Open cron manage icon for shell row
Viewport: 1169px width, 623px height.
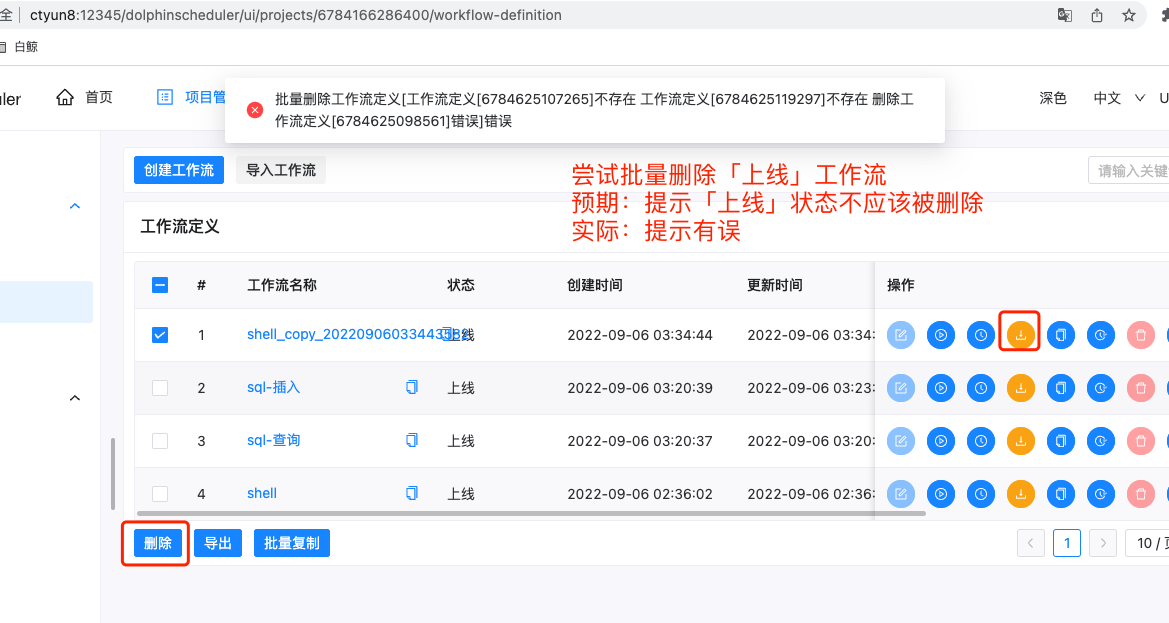tap(1100, 493)
